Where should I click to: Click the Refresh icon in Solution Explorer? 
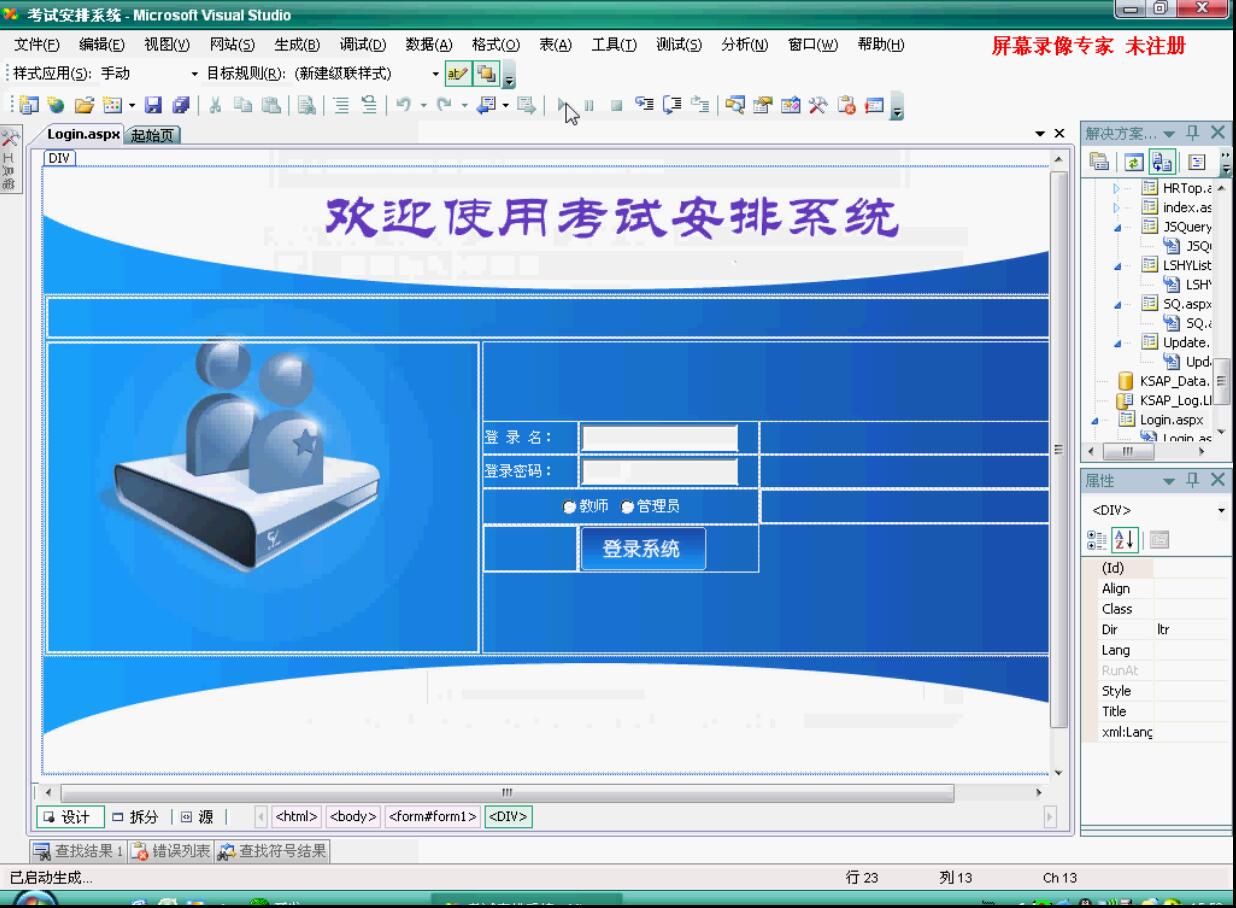pyautogui.click(x=1134, y=162)
